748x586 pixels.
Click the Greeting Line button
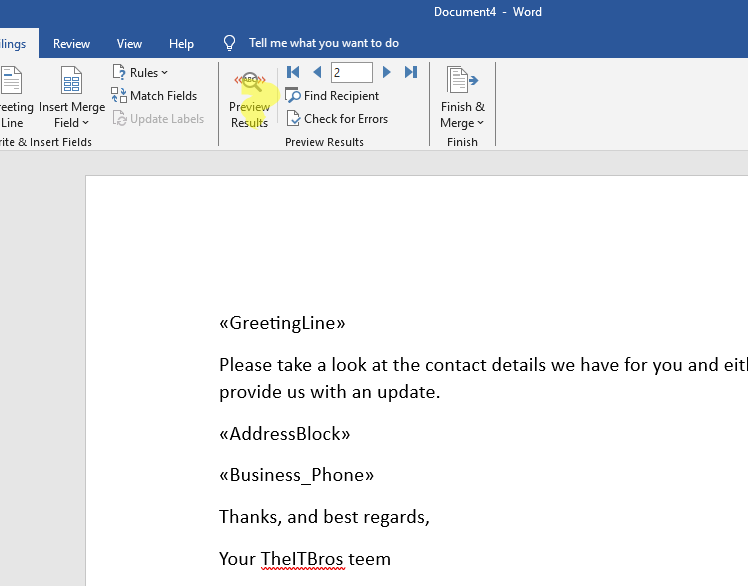(14, 98)
